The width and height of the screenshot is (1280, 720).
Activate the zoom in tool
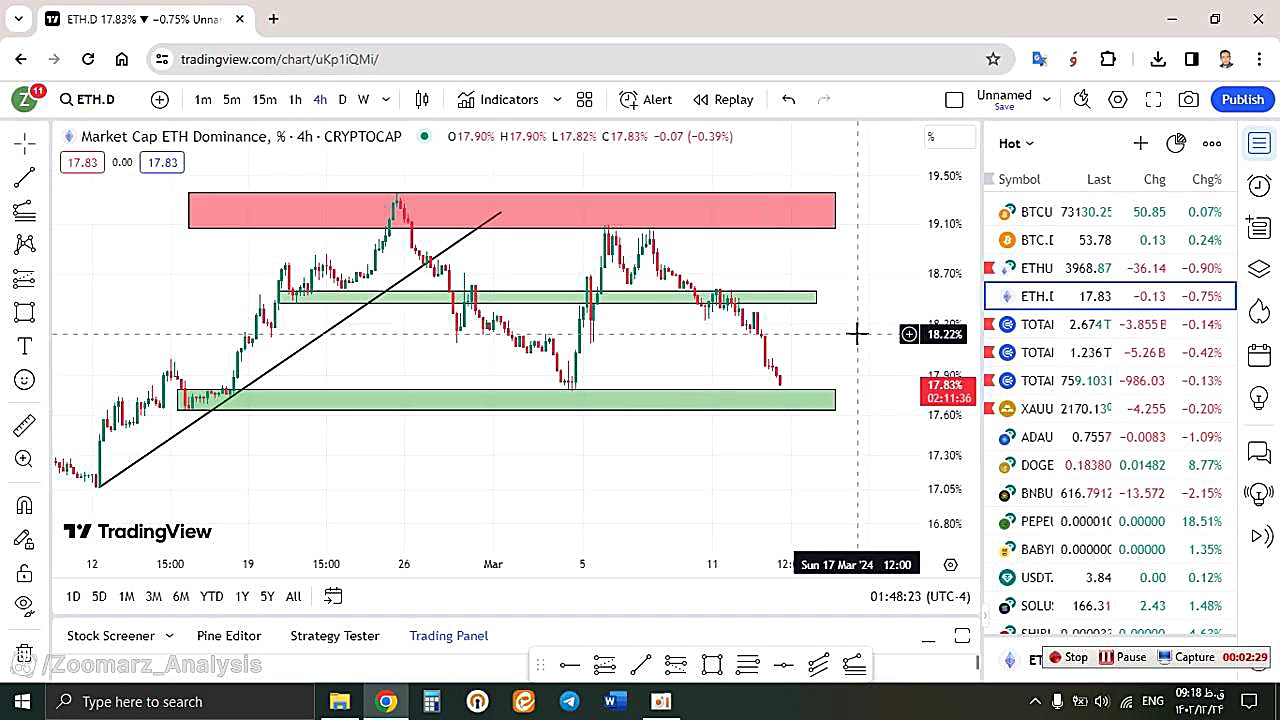pos(25,460)
